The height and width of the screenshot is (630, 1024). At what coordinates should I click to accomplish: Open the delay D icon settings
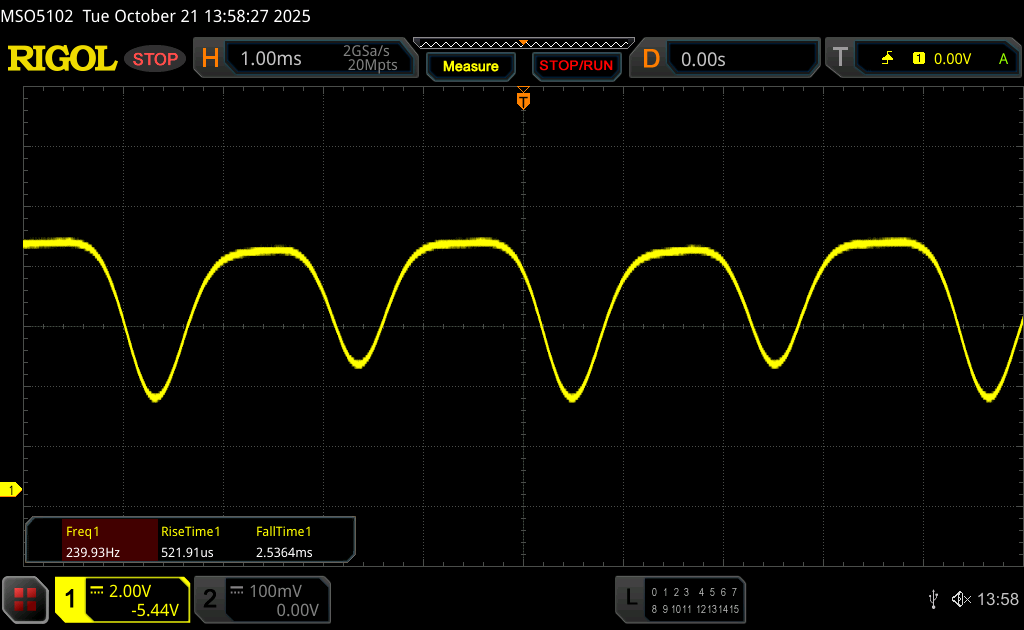tap(651, 59)
